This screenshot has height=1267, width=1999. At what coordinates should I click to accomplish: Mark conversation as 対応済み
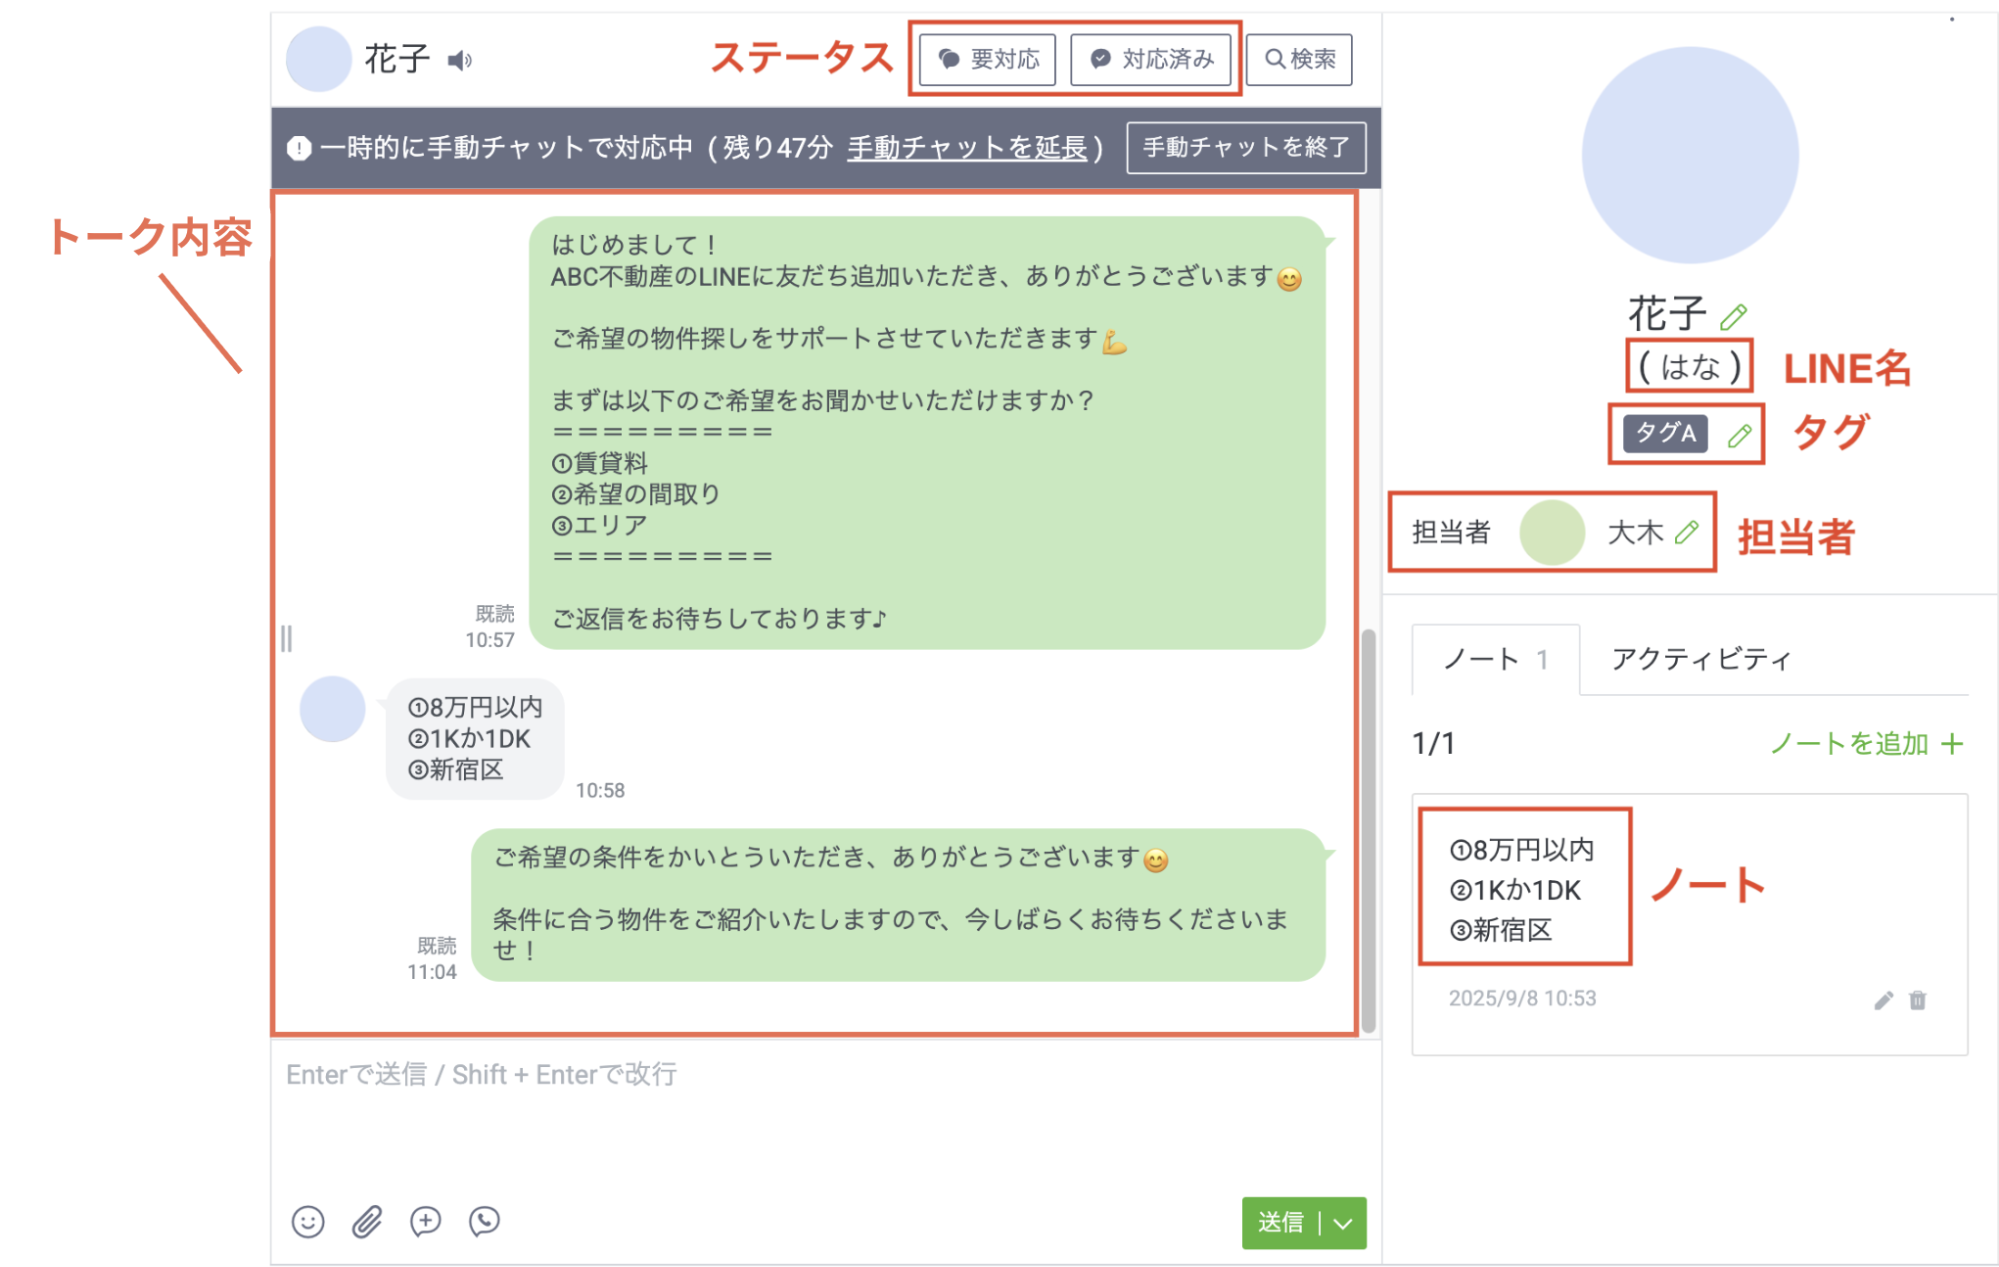pyautogui.click(x=1152, y=59)
